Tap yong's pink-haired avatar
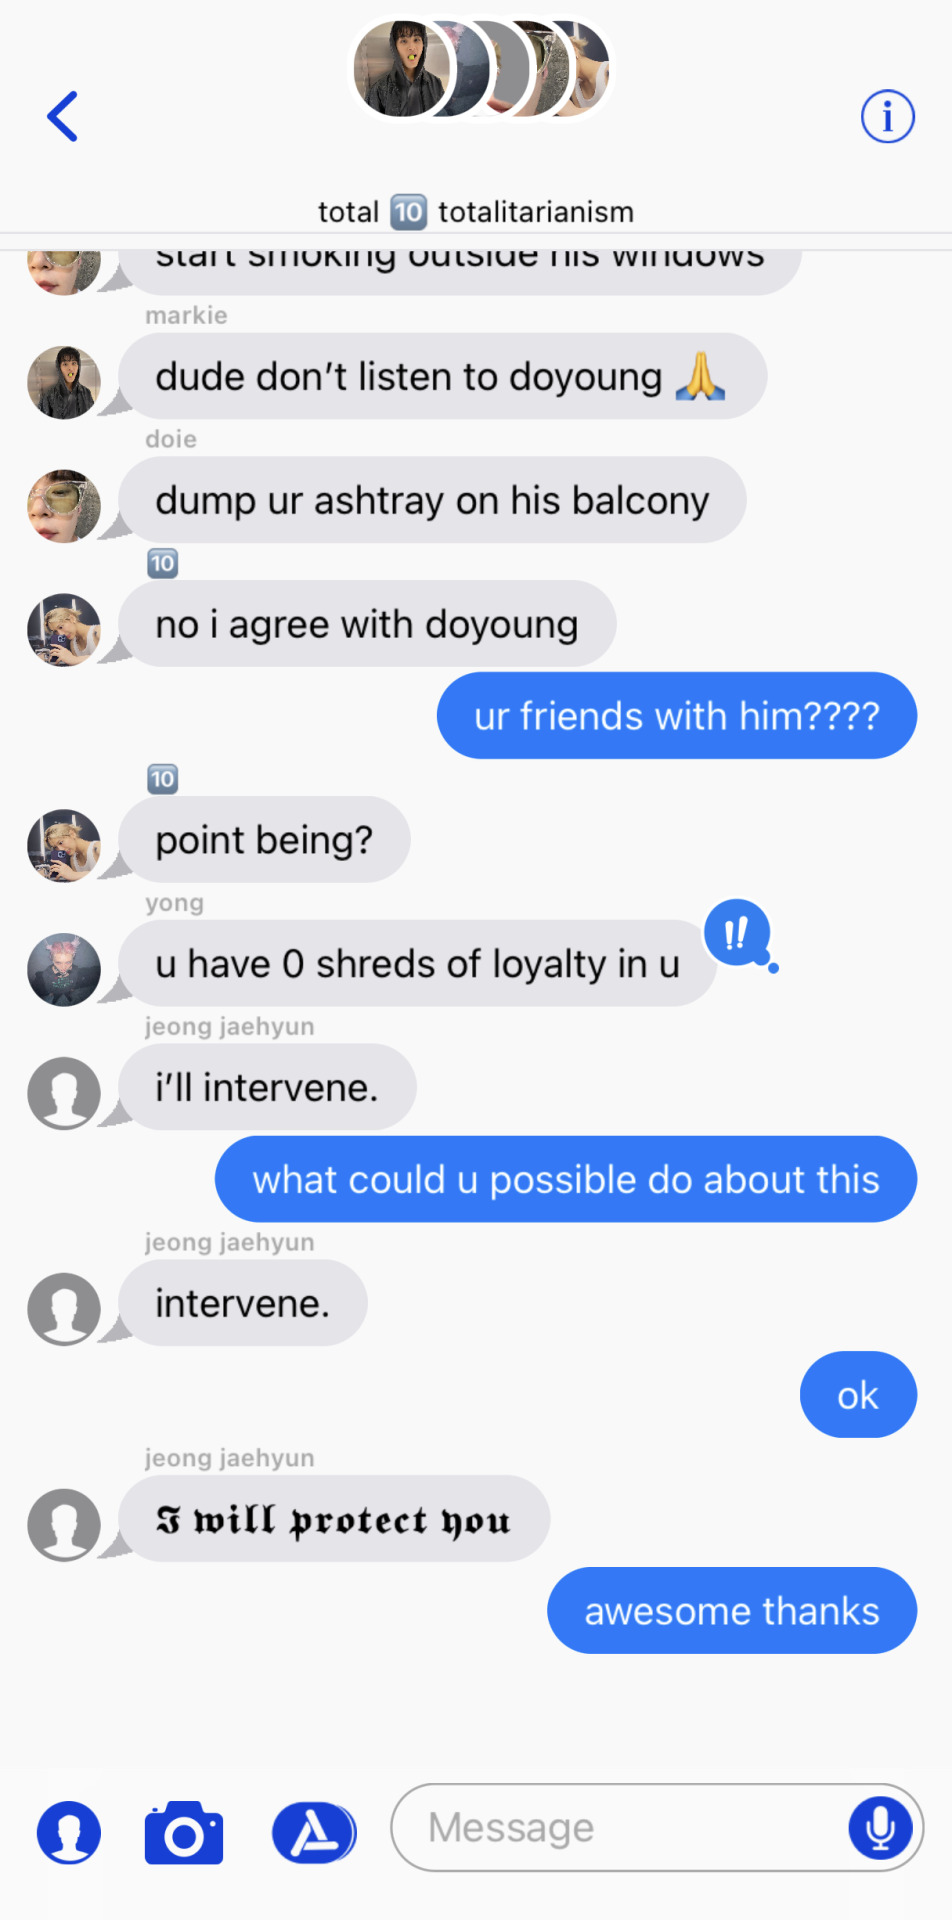Image resolution: width=952 pixels, height=1920 pixels. 64,970
